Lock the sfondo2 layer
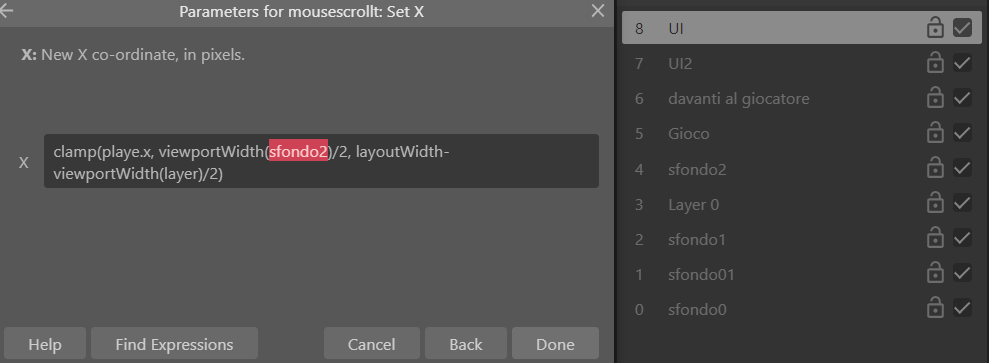The height and width of the screenshot is (363, 989). [x=935, y=169]
